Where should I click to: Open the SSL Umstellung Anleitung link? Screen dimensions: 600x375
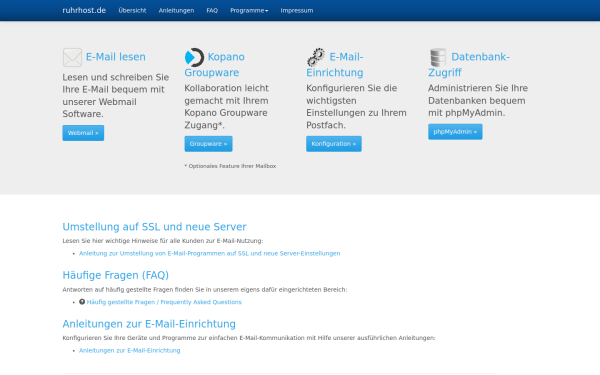coord(210,253)
